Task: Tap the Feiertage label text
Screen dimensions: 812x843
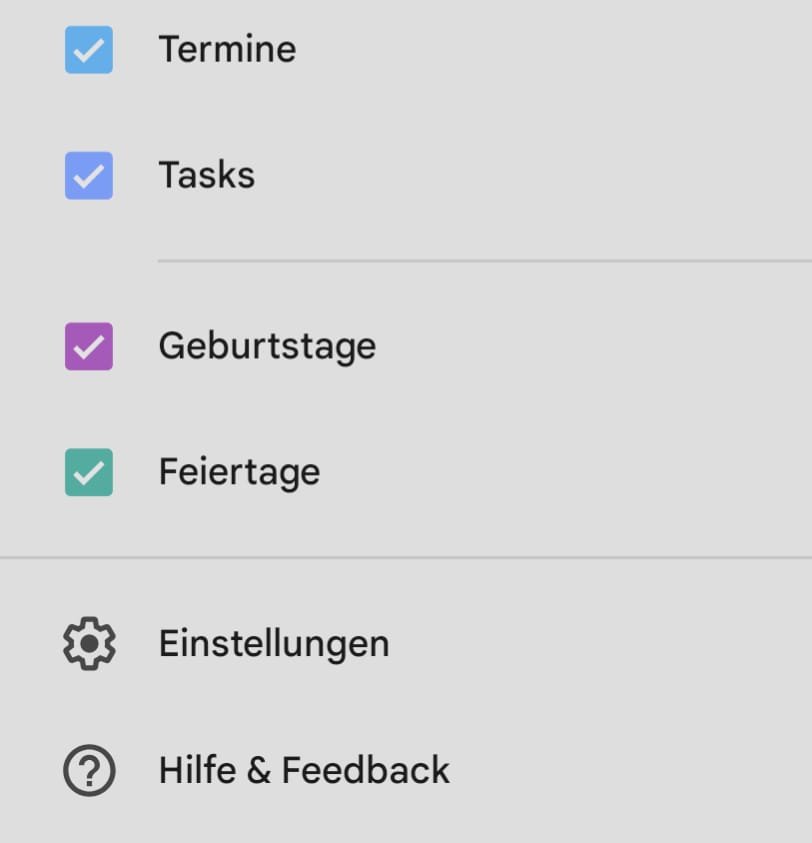Action: (x=239, y=472)
